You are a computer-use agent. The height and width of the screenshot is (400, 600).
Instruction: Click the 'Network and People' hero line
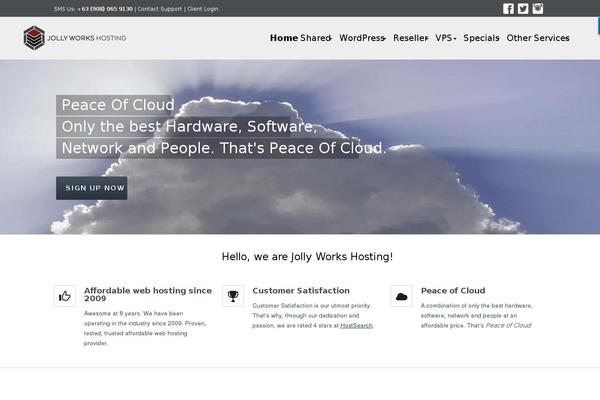[224, 148]
